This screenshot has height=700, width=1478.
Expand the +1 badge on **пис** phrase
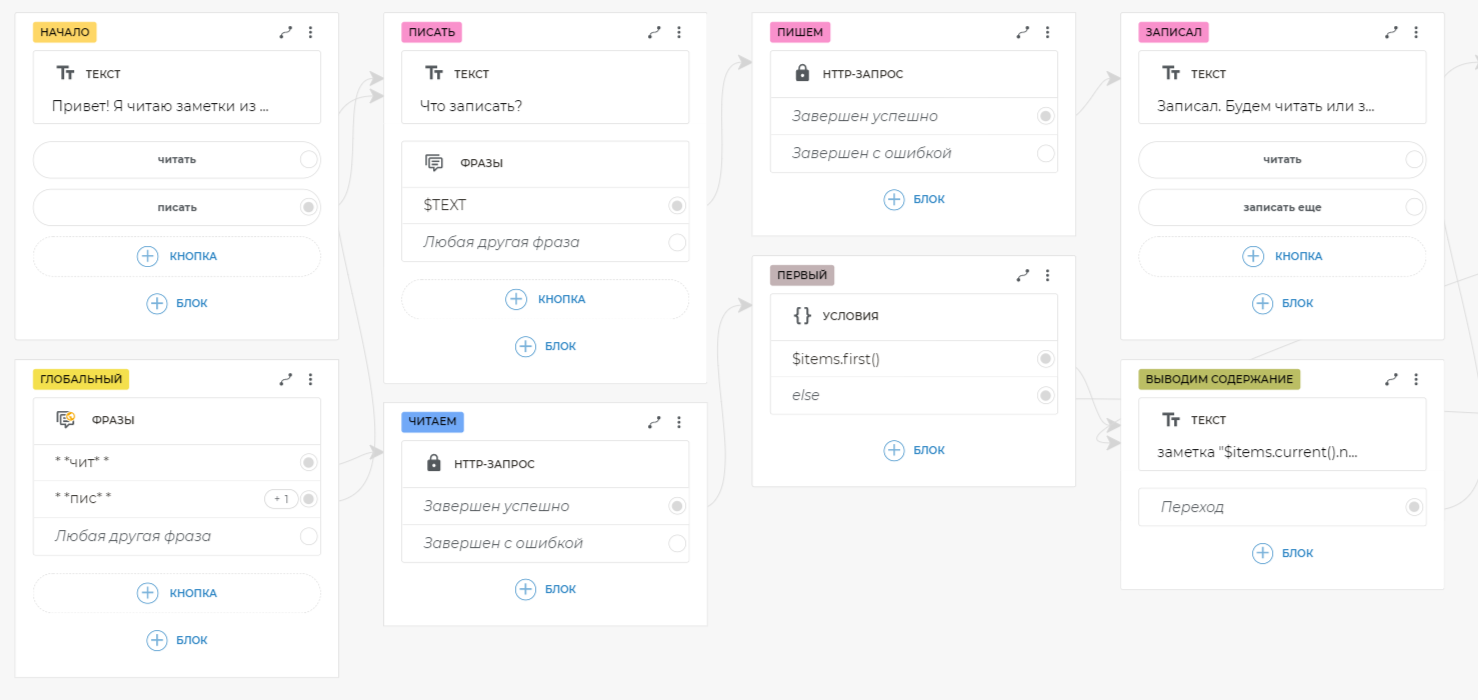(281, 499)
